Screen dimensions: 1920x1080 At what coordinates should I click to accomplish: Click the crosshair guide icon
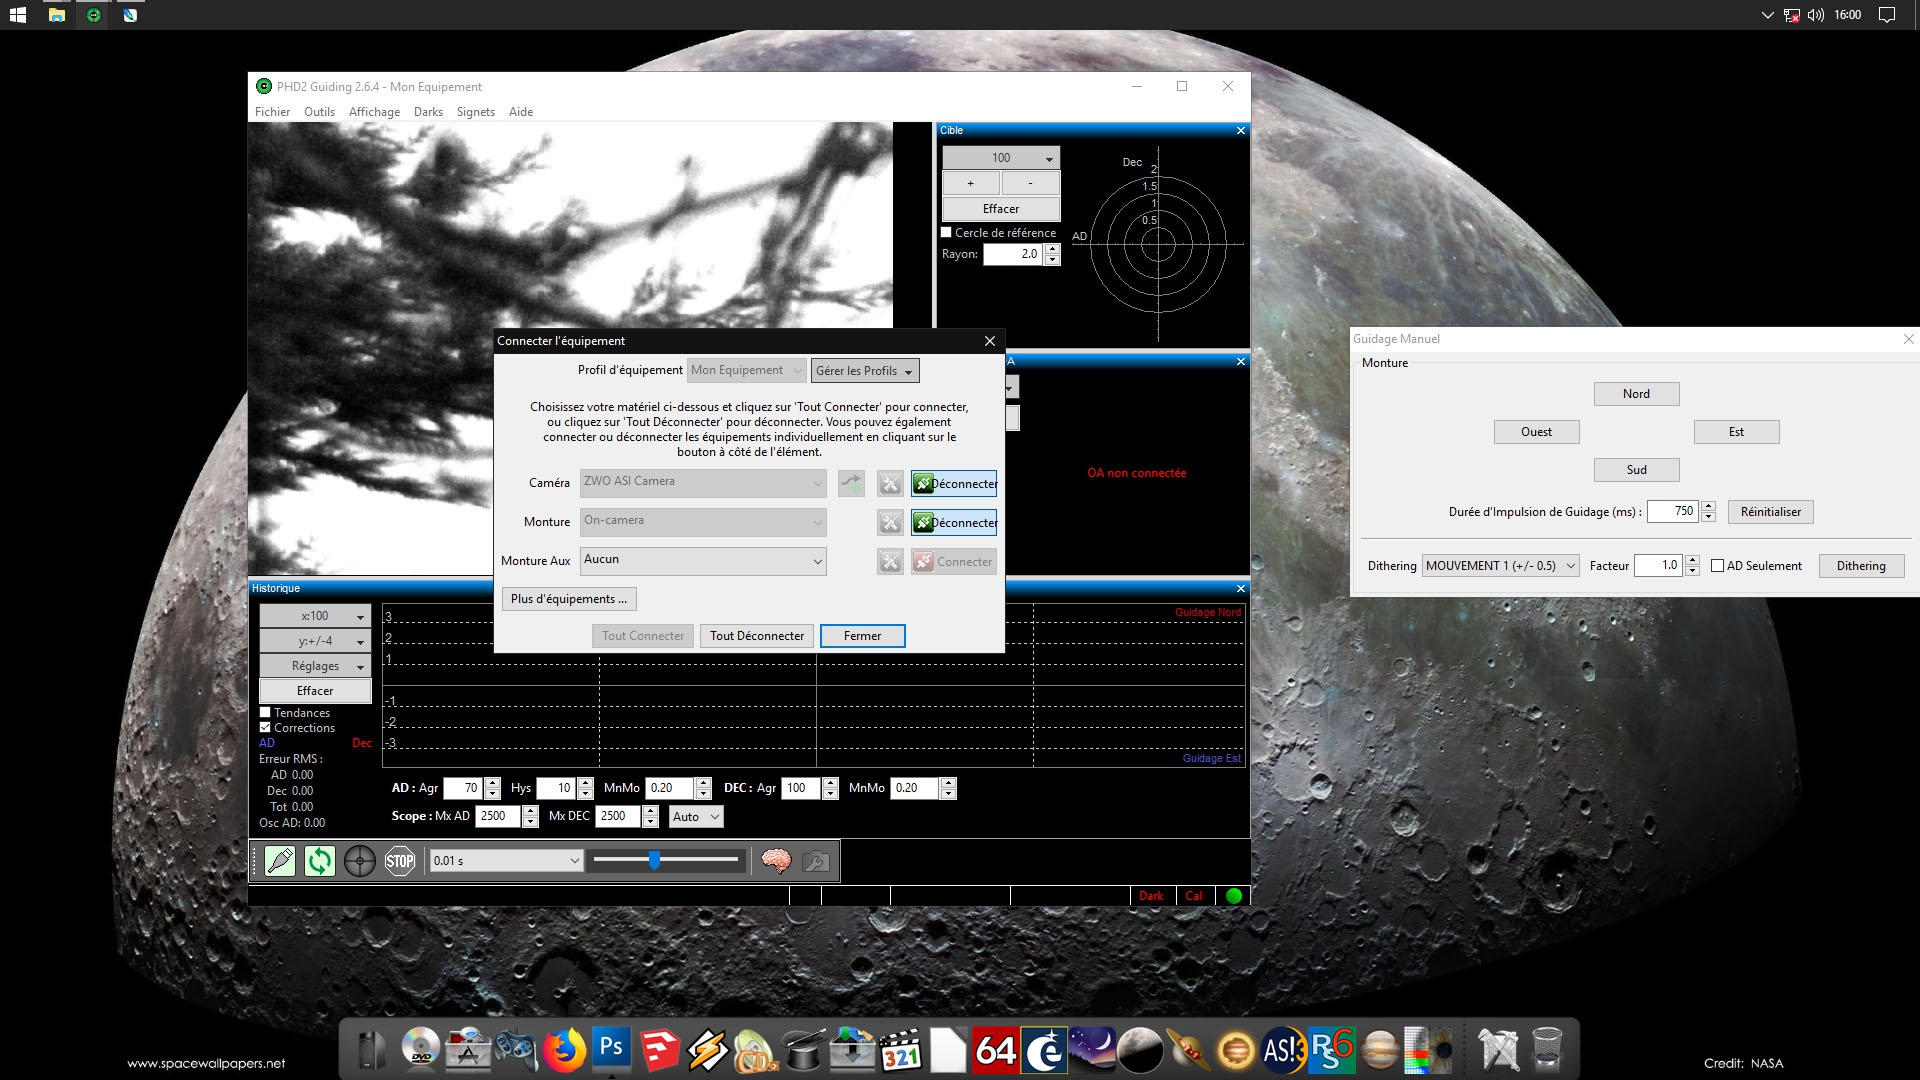(x=360, y=861)
